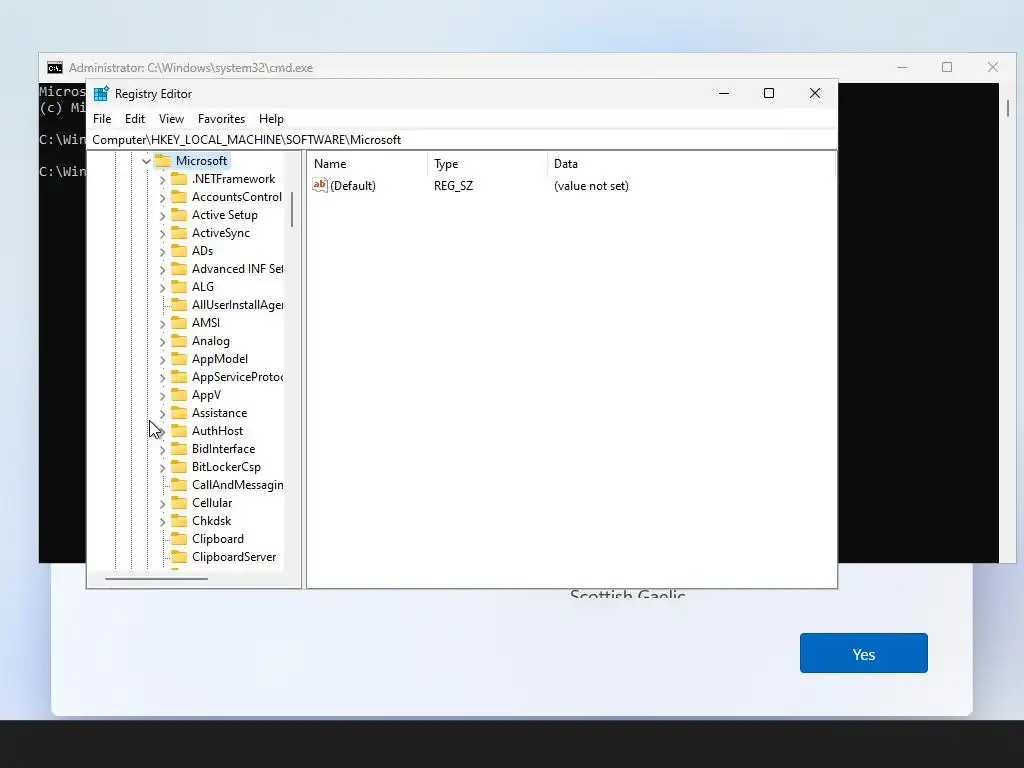Select the Clipboard key label
The image size is (1024, 768).
coord(217,539)
